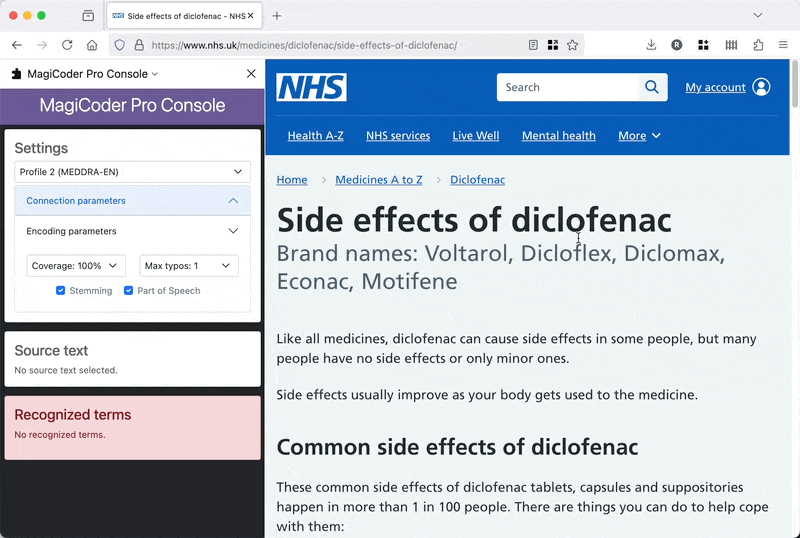Expand Encoding parameters section
Viewport: 800px width, 538px height.
[132, 231]
